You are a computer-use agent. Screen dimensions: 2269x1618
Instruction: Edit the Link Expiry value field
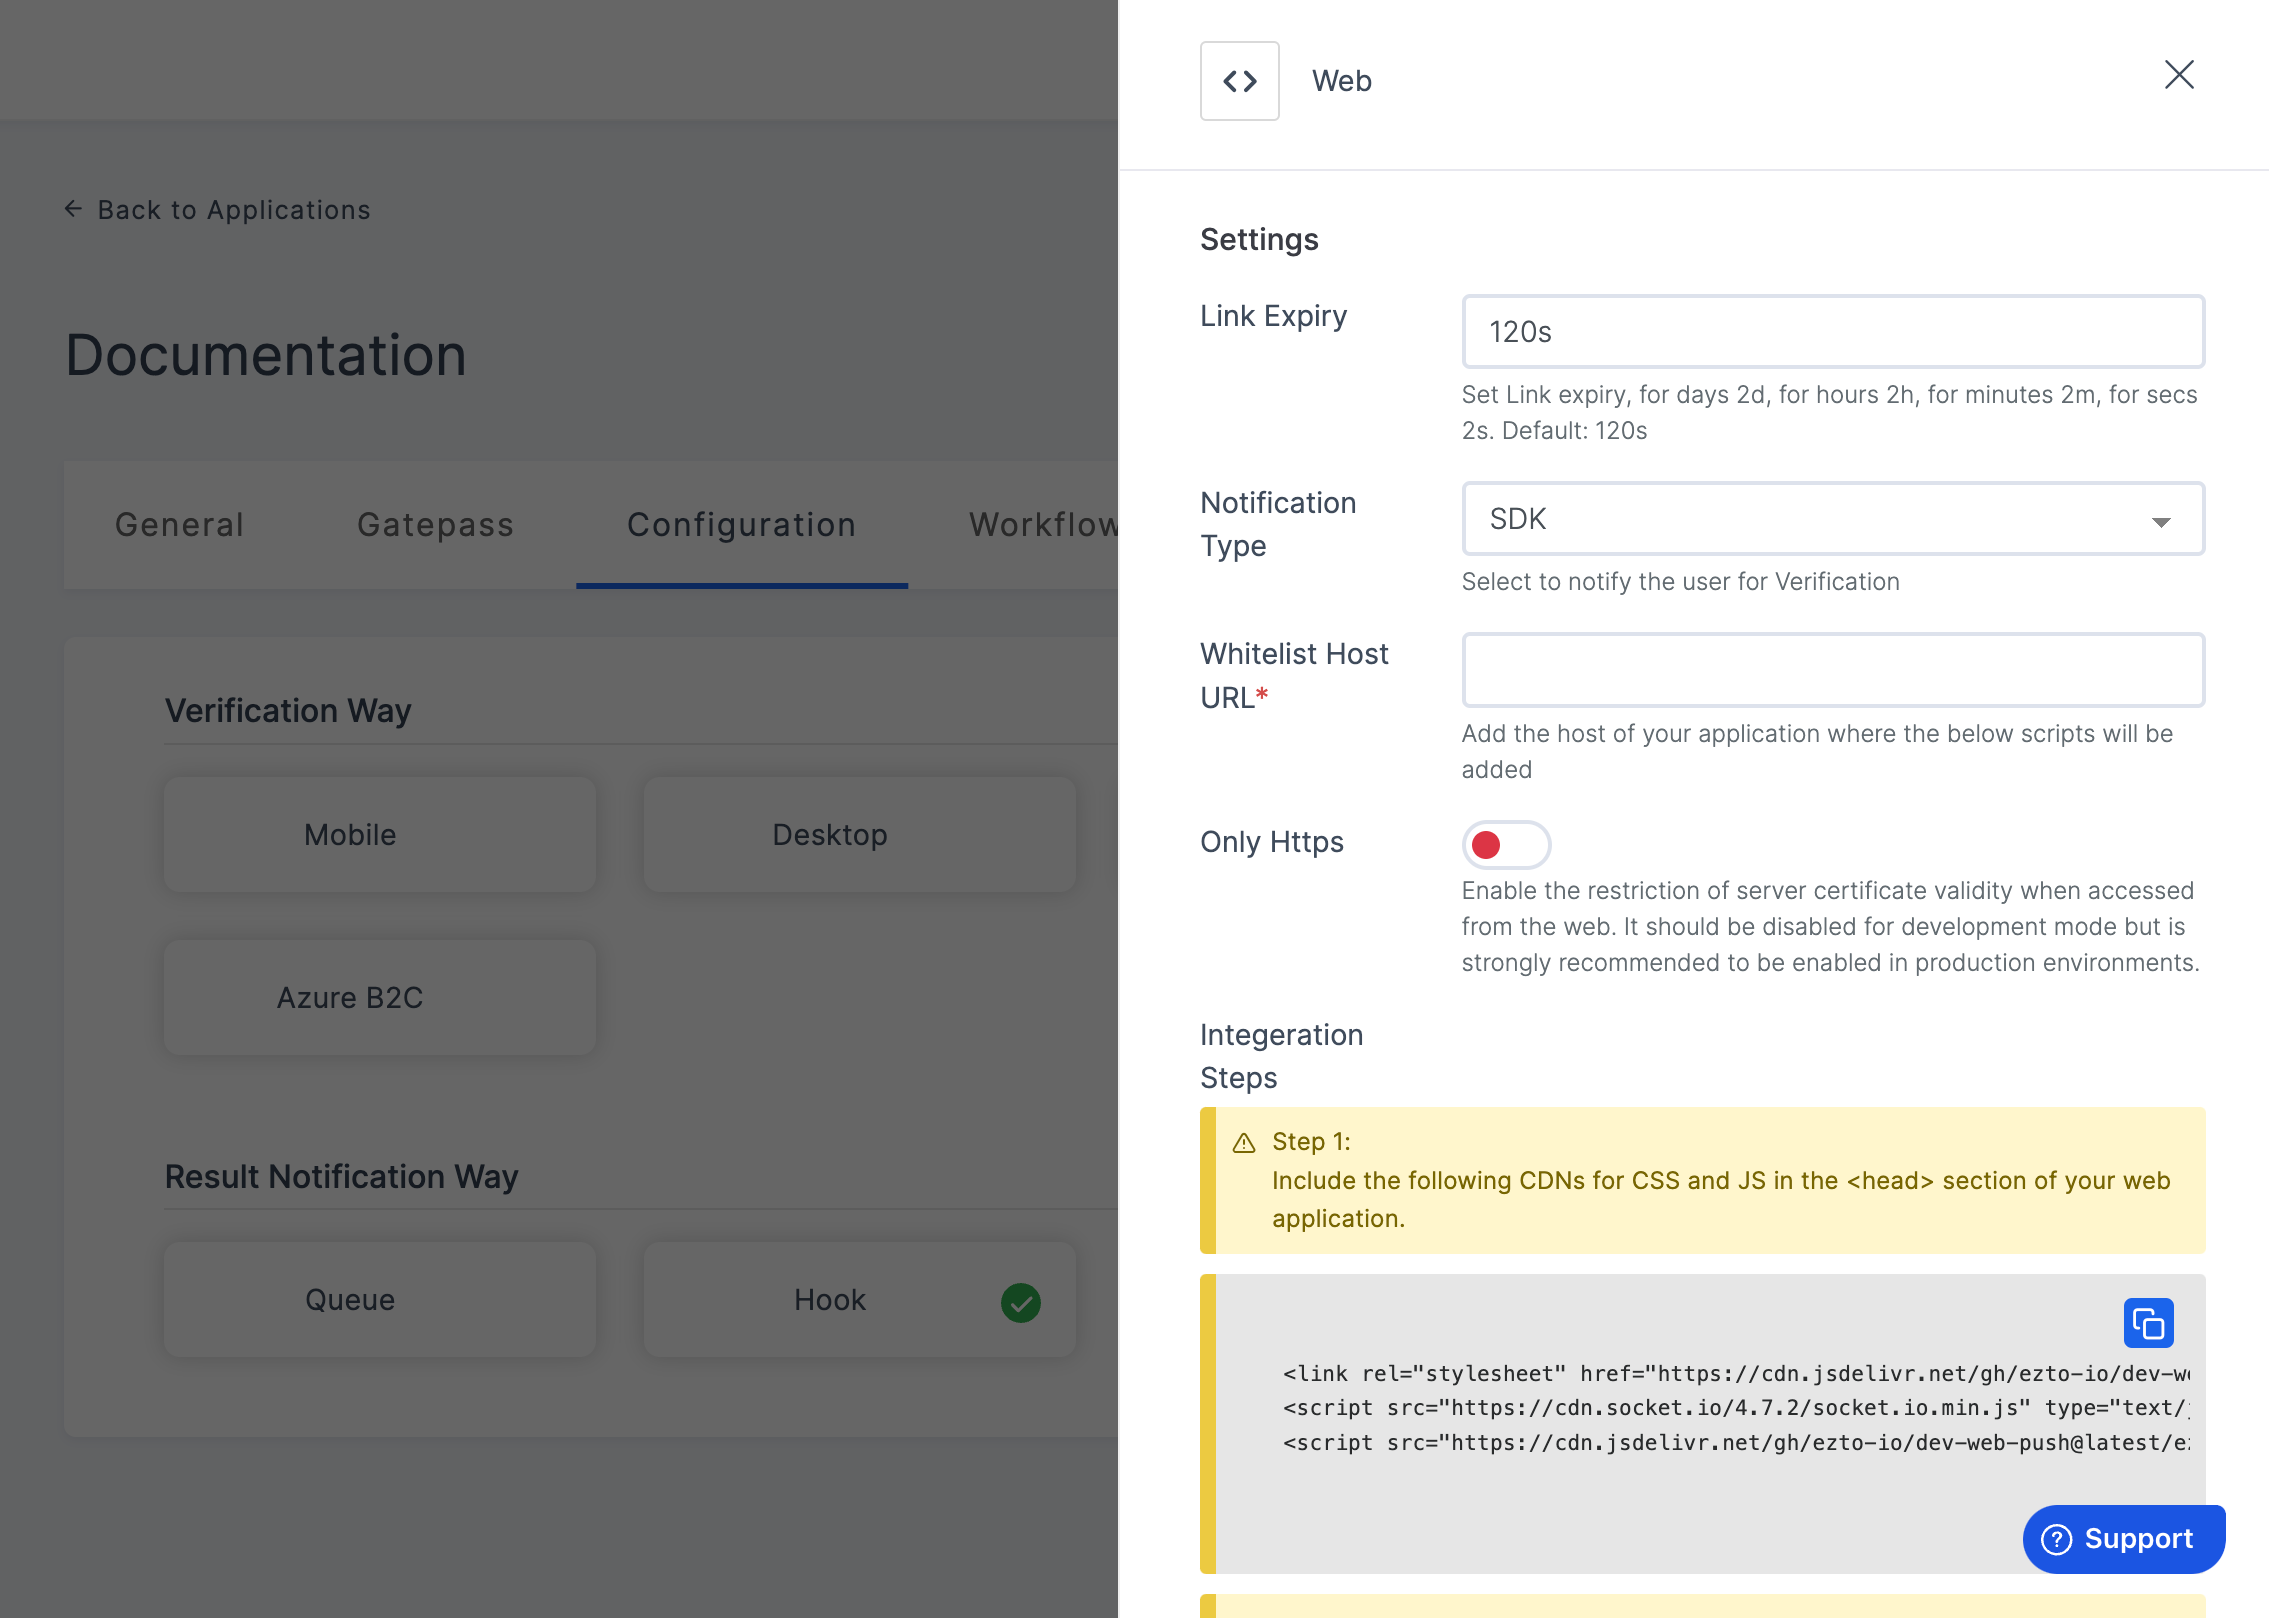(1831, 331)
